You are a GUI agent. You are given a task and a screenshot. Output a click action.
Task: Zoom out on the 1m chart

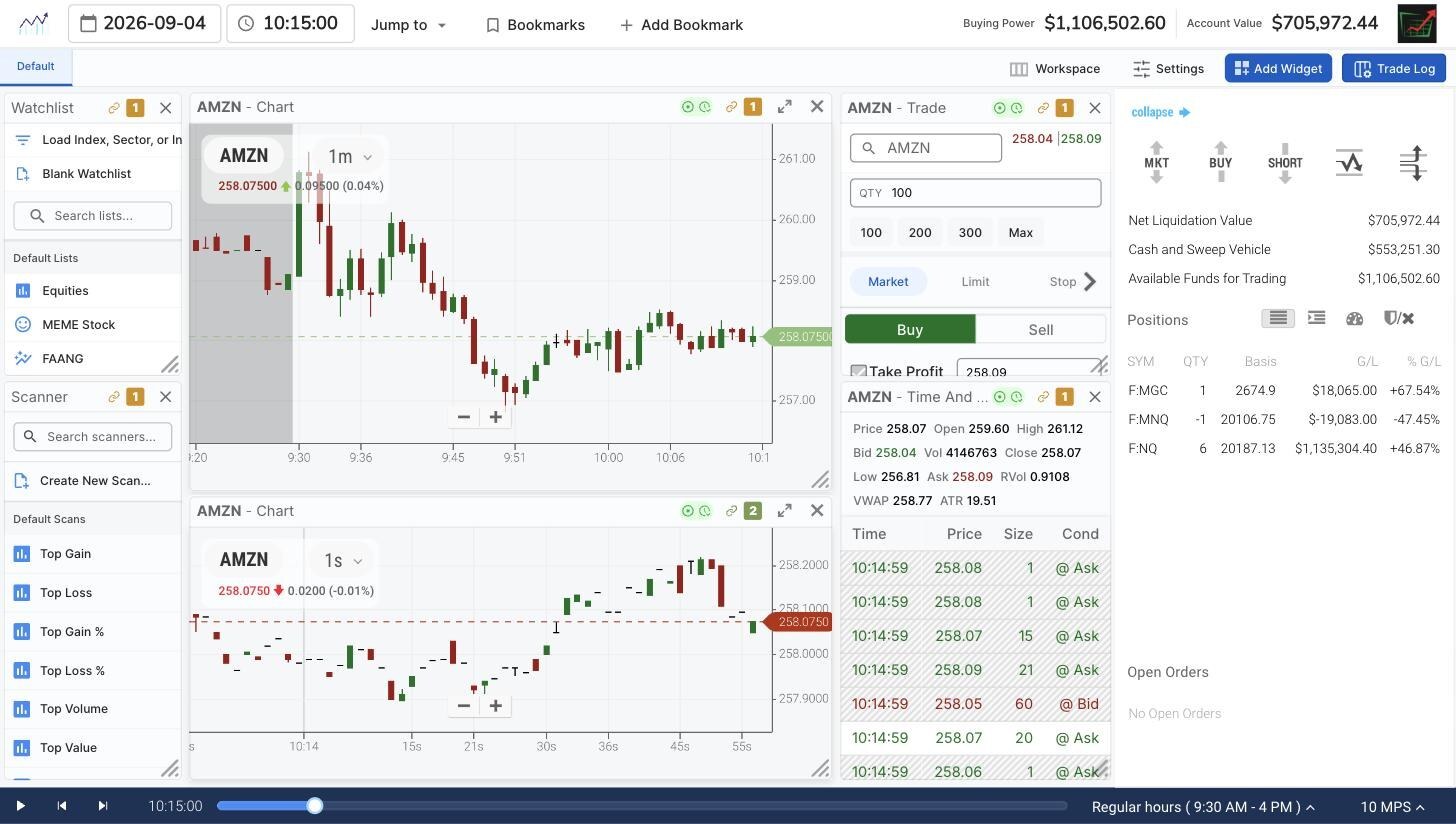click(x=463, y=417)
